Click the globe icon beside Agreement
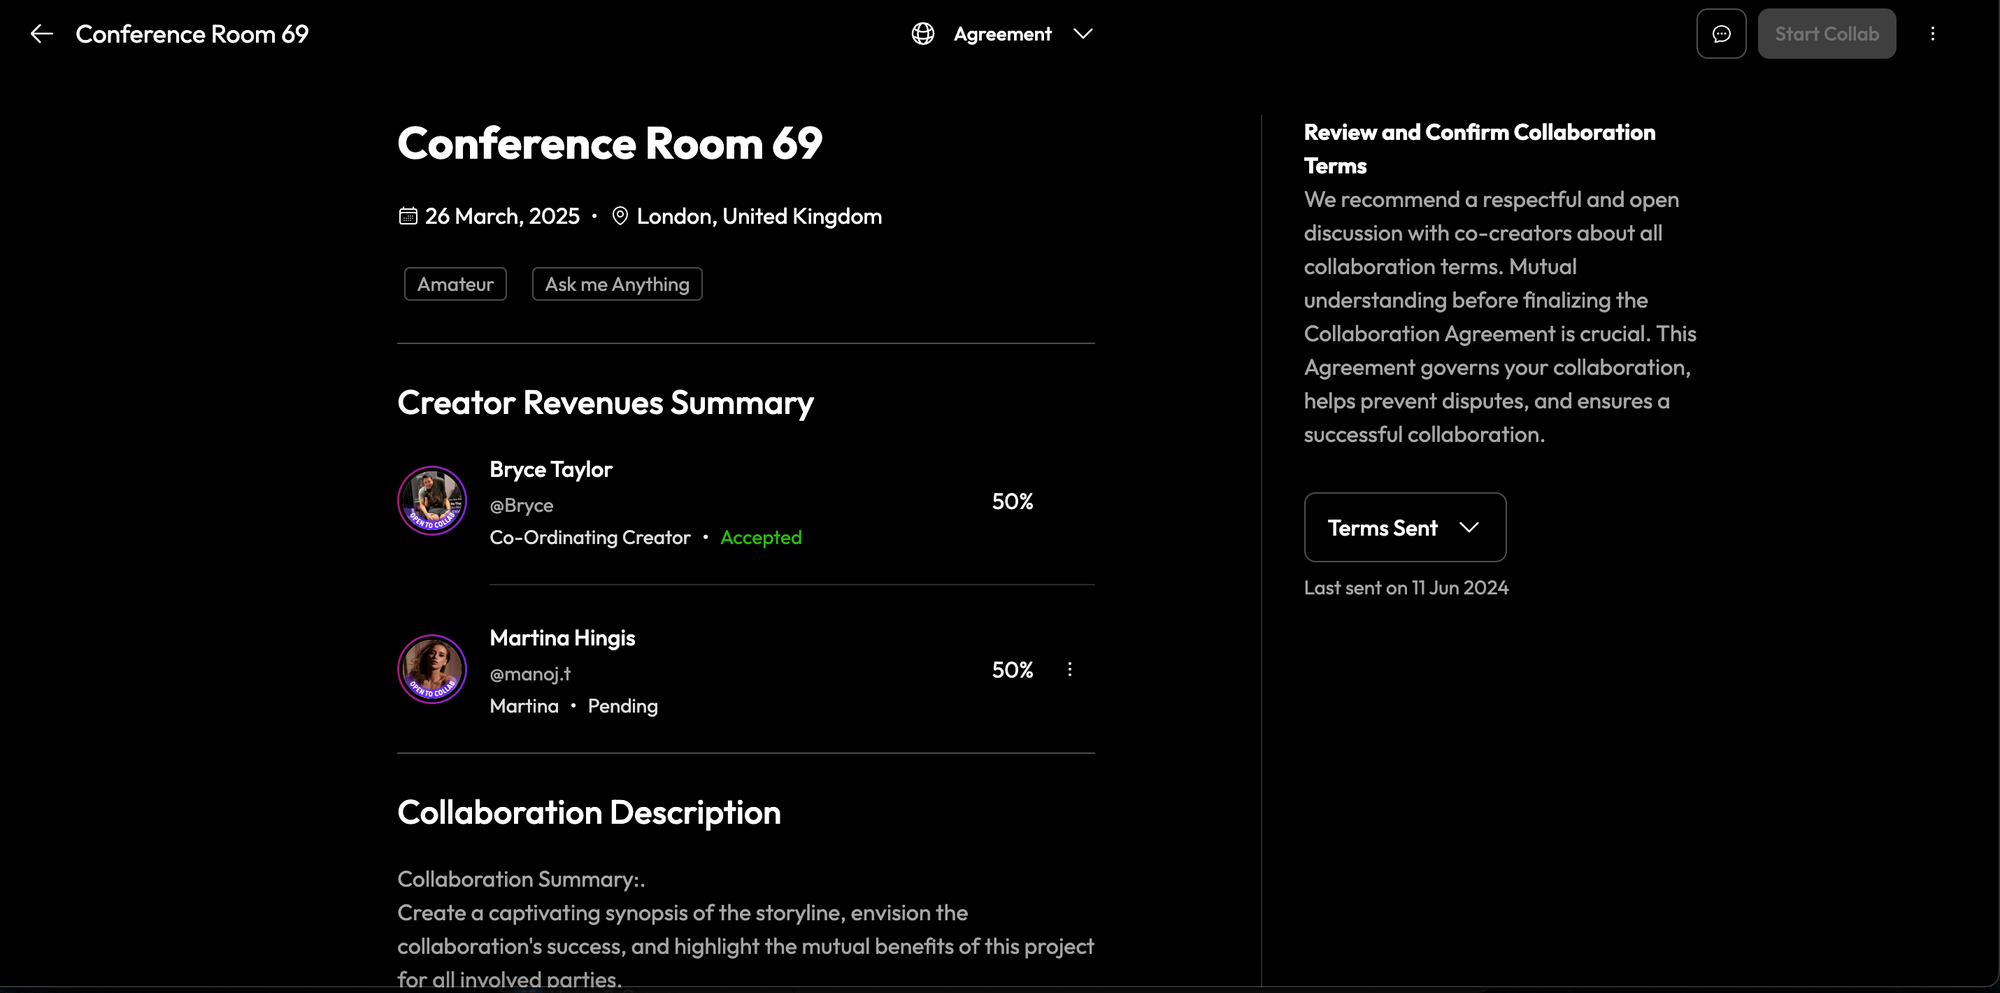The width and height of the screenshot is (2000, 993). [923, 34]
